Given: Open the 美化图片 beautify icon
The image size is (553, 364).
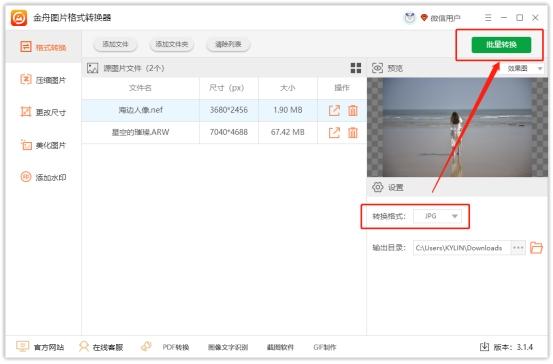Looking at the screenshot, I should tap(26, 145).
